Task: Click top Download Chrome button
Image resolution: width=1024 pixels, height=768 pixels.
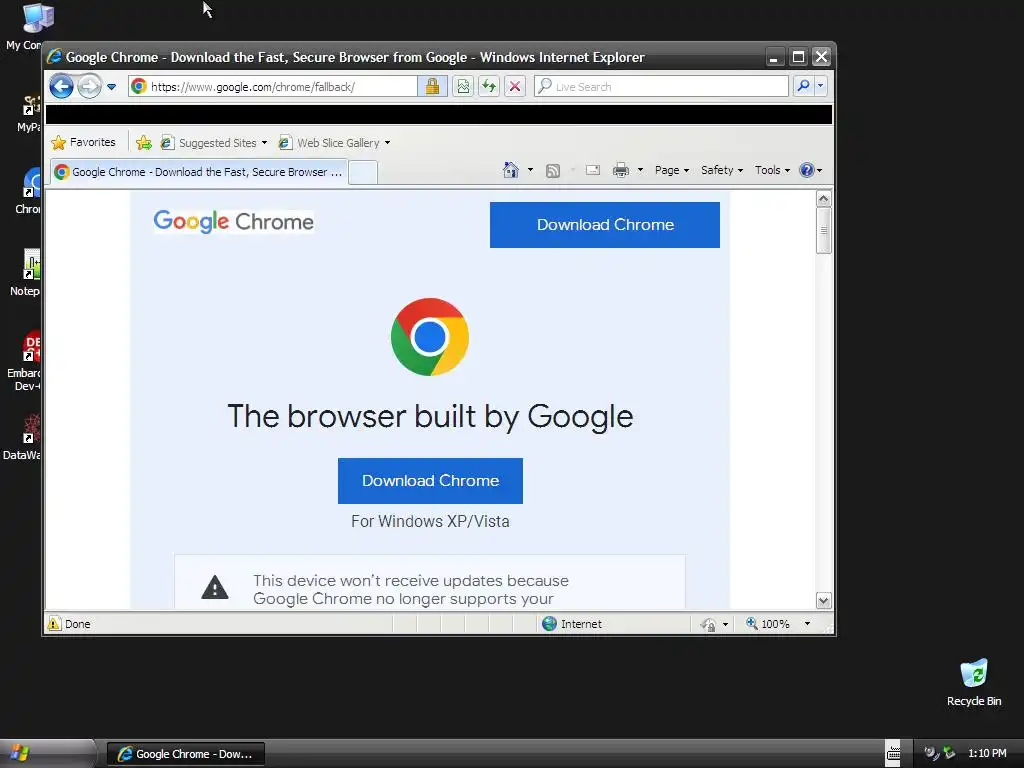Action: pyautogui.click(x=605, y=225)
